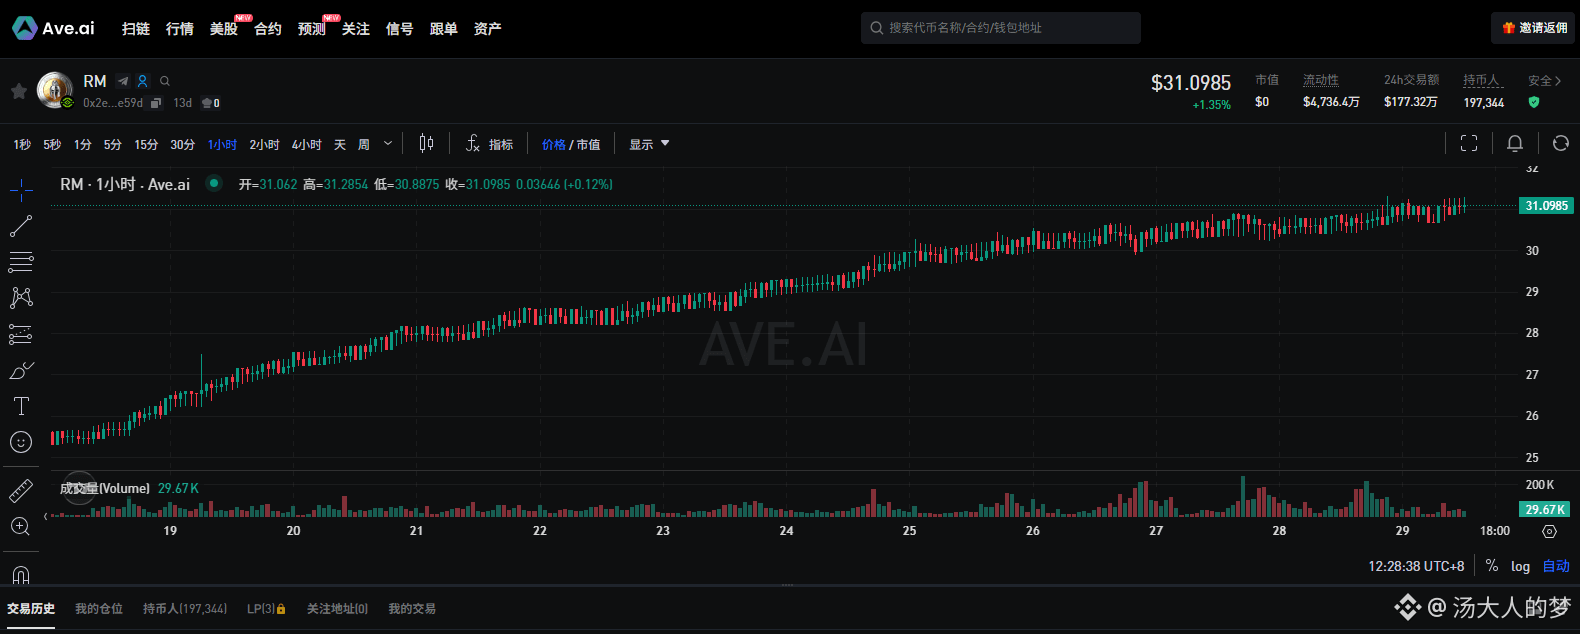Open the 关注 watchlist menu
Image resolution: width=1580 pixels, height=634 pixels.
click(356, 29)
